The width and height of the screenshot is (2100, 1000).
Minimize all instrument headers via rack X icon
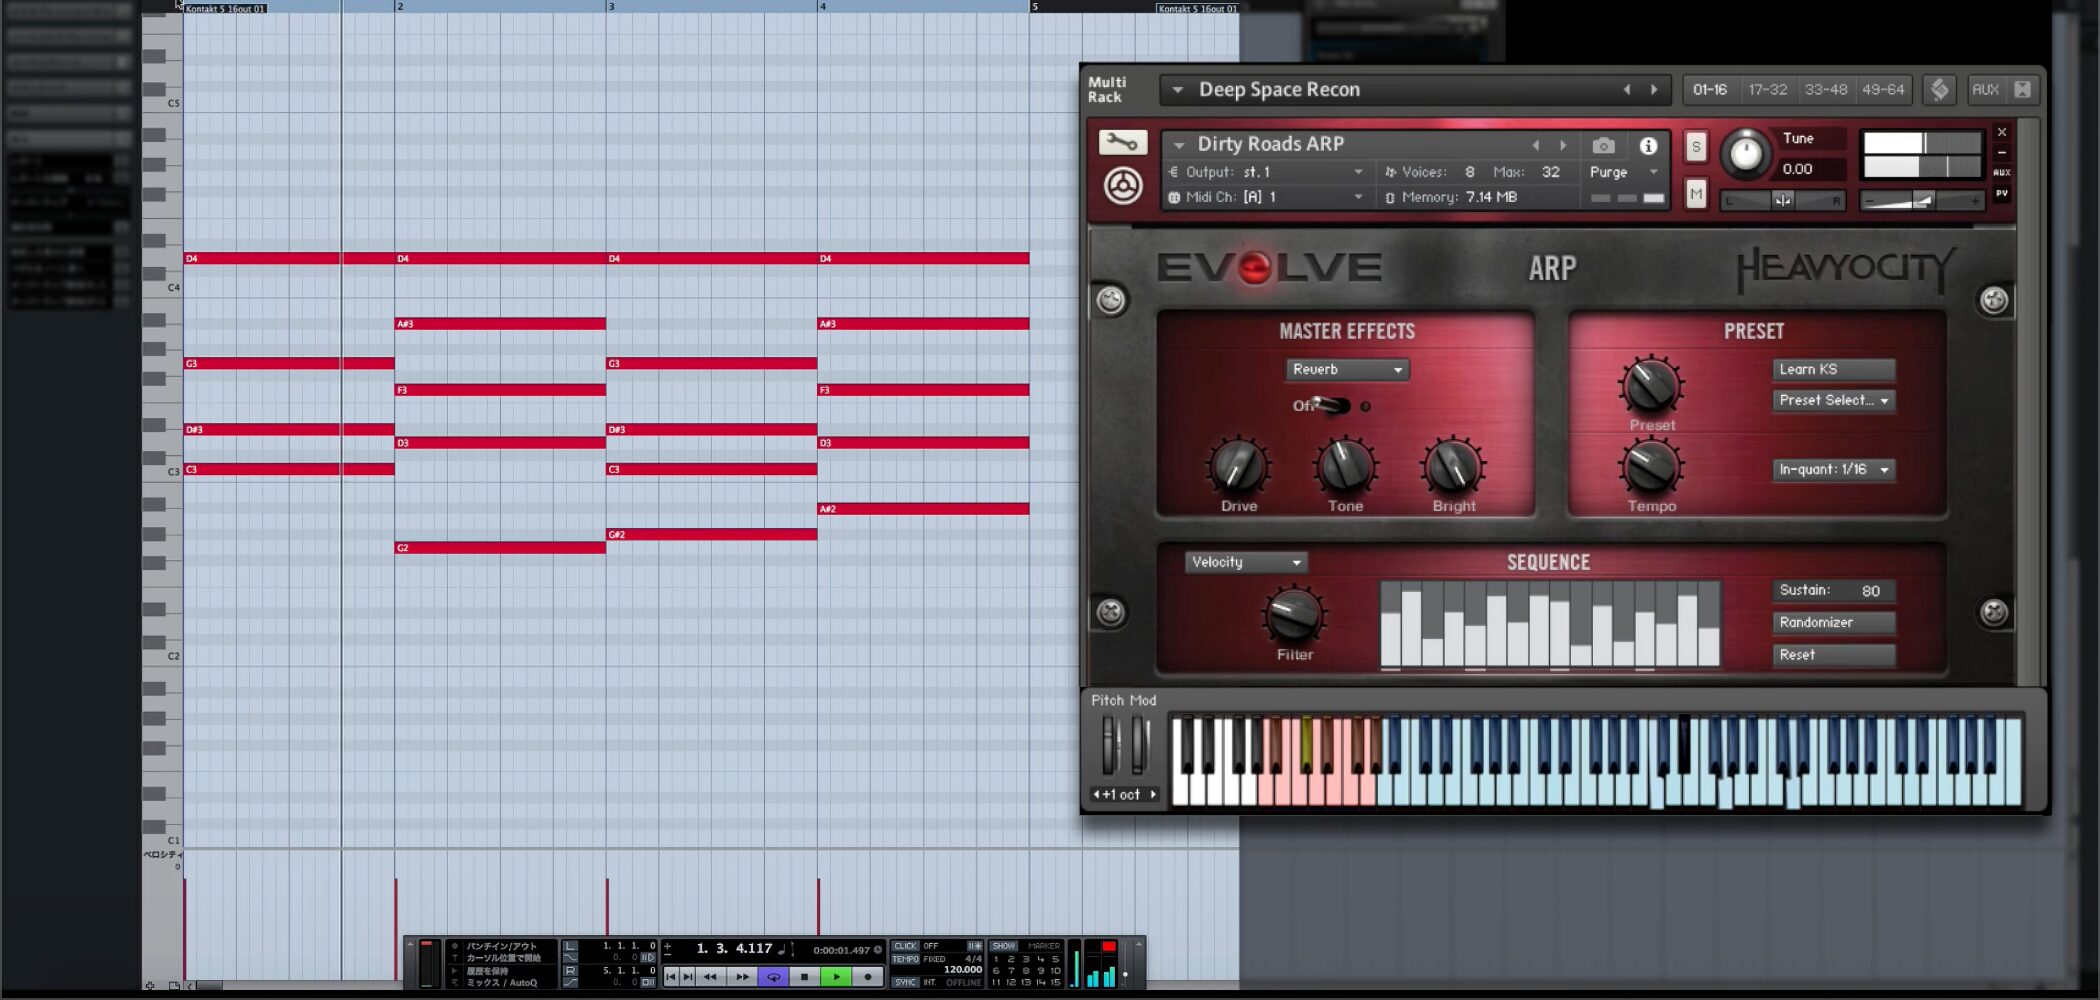tap(2022, 90)
